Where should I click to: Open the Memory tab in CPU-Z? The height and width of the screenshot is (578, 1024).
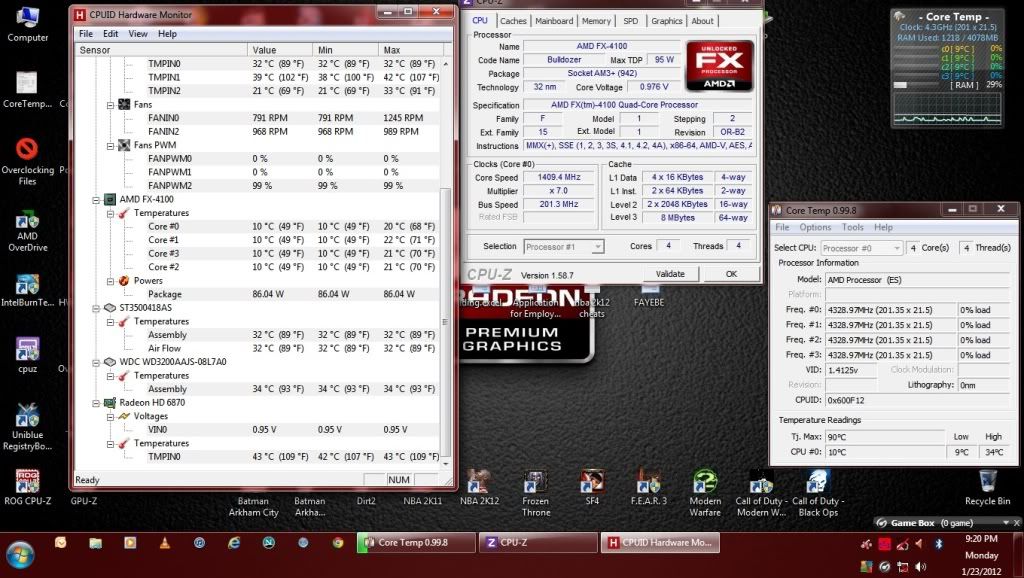click(x=596, y=21)
